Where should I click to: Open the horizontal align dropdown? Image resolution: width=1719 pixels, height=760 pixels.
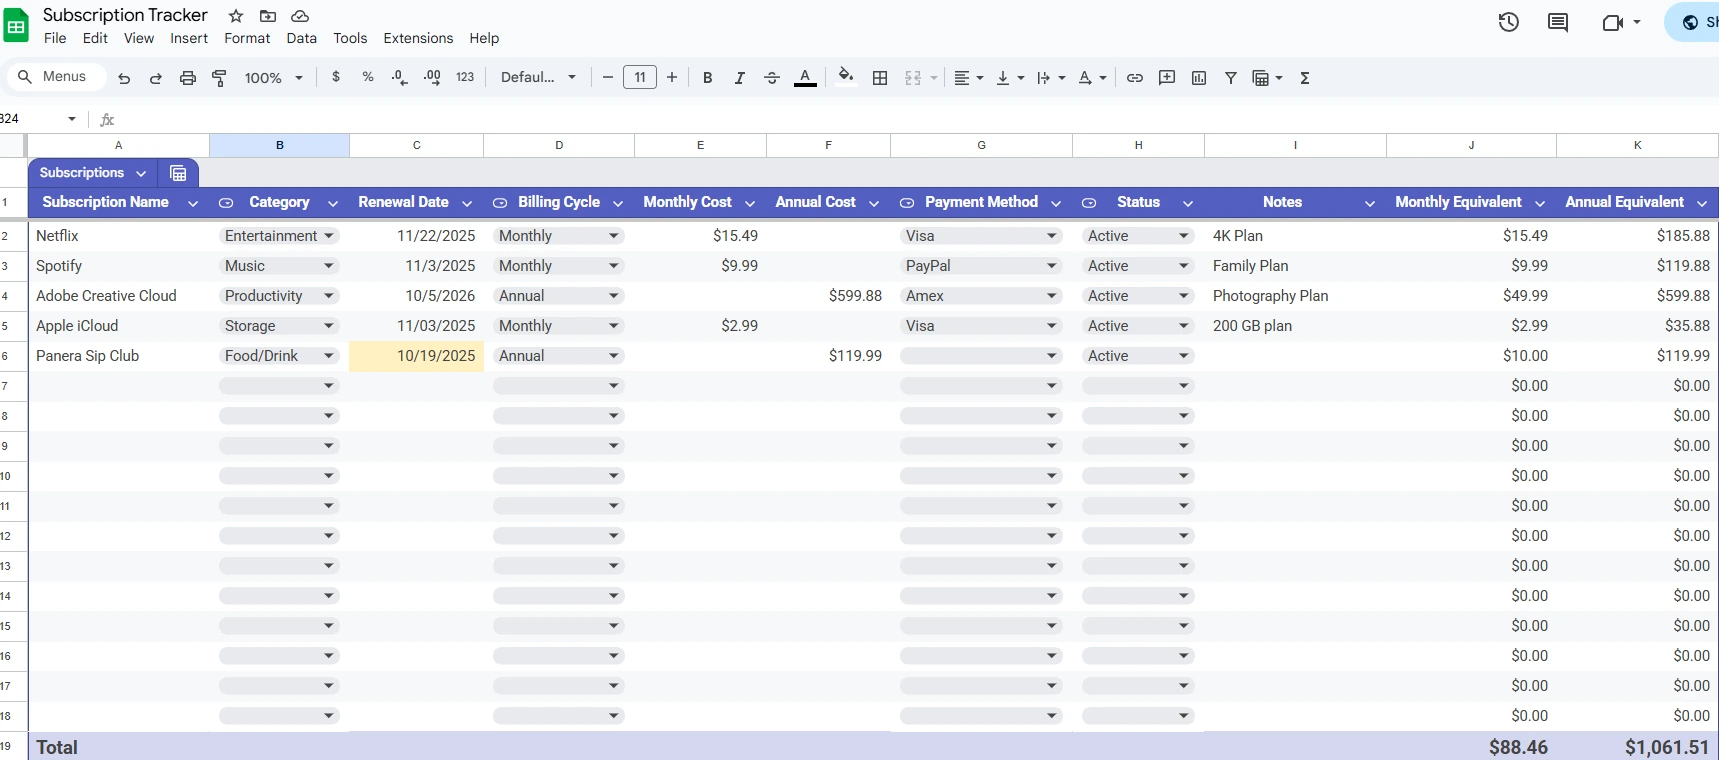pos(969,78)
